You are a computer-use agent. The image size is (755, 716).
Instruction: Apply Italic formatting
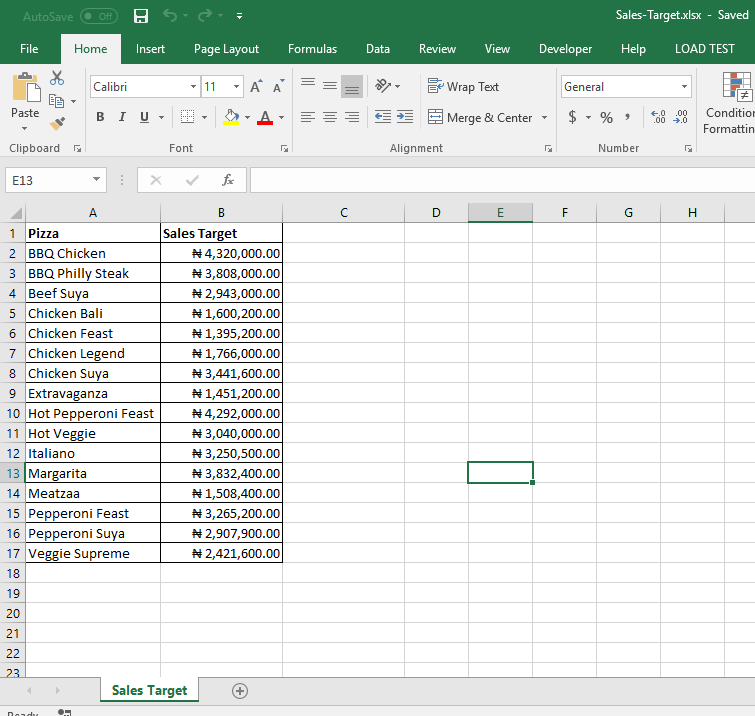(x=122, y=117)
